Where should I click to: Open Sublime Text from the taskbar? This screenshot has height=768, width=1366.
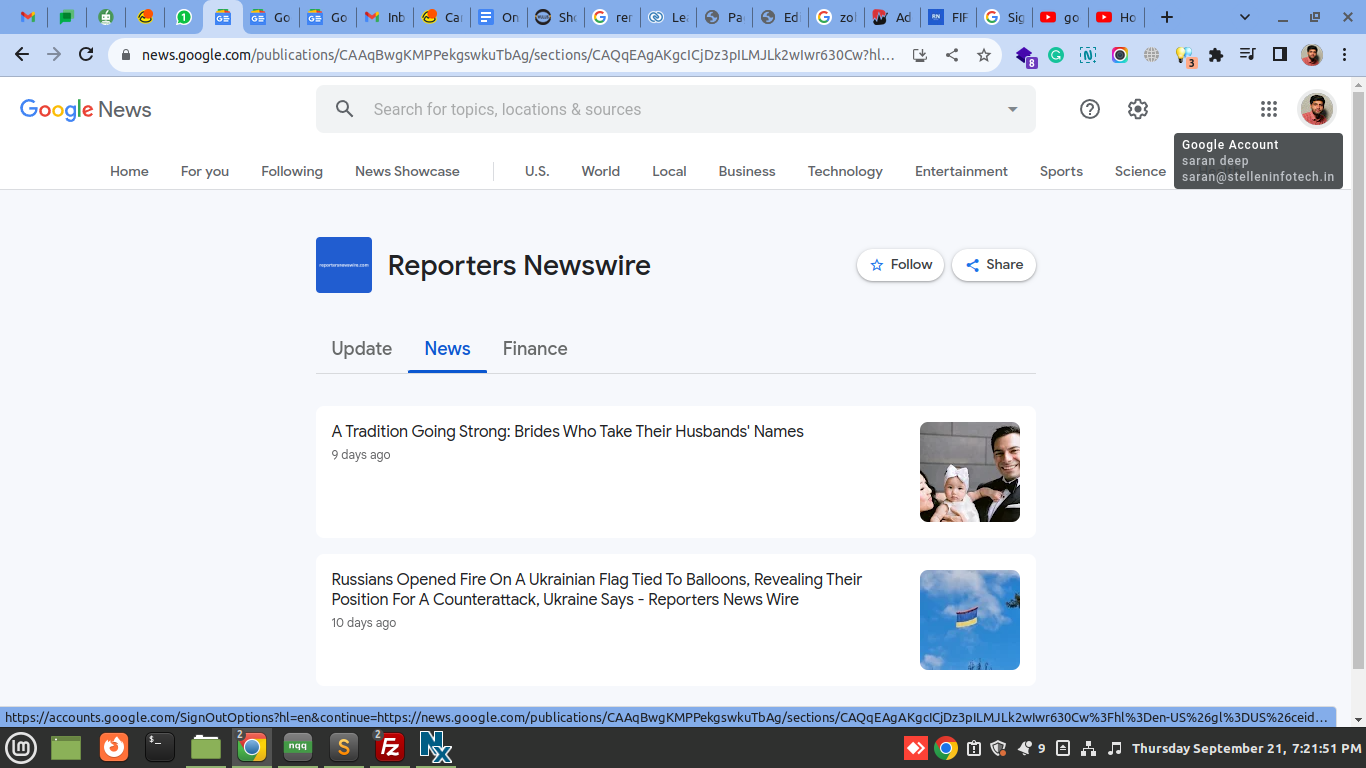344,747
